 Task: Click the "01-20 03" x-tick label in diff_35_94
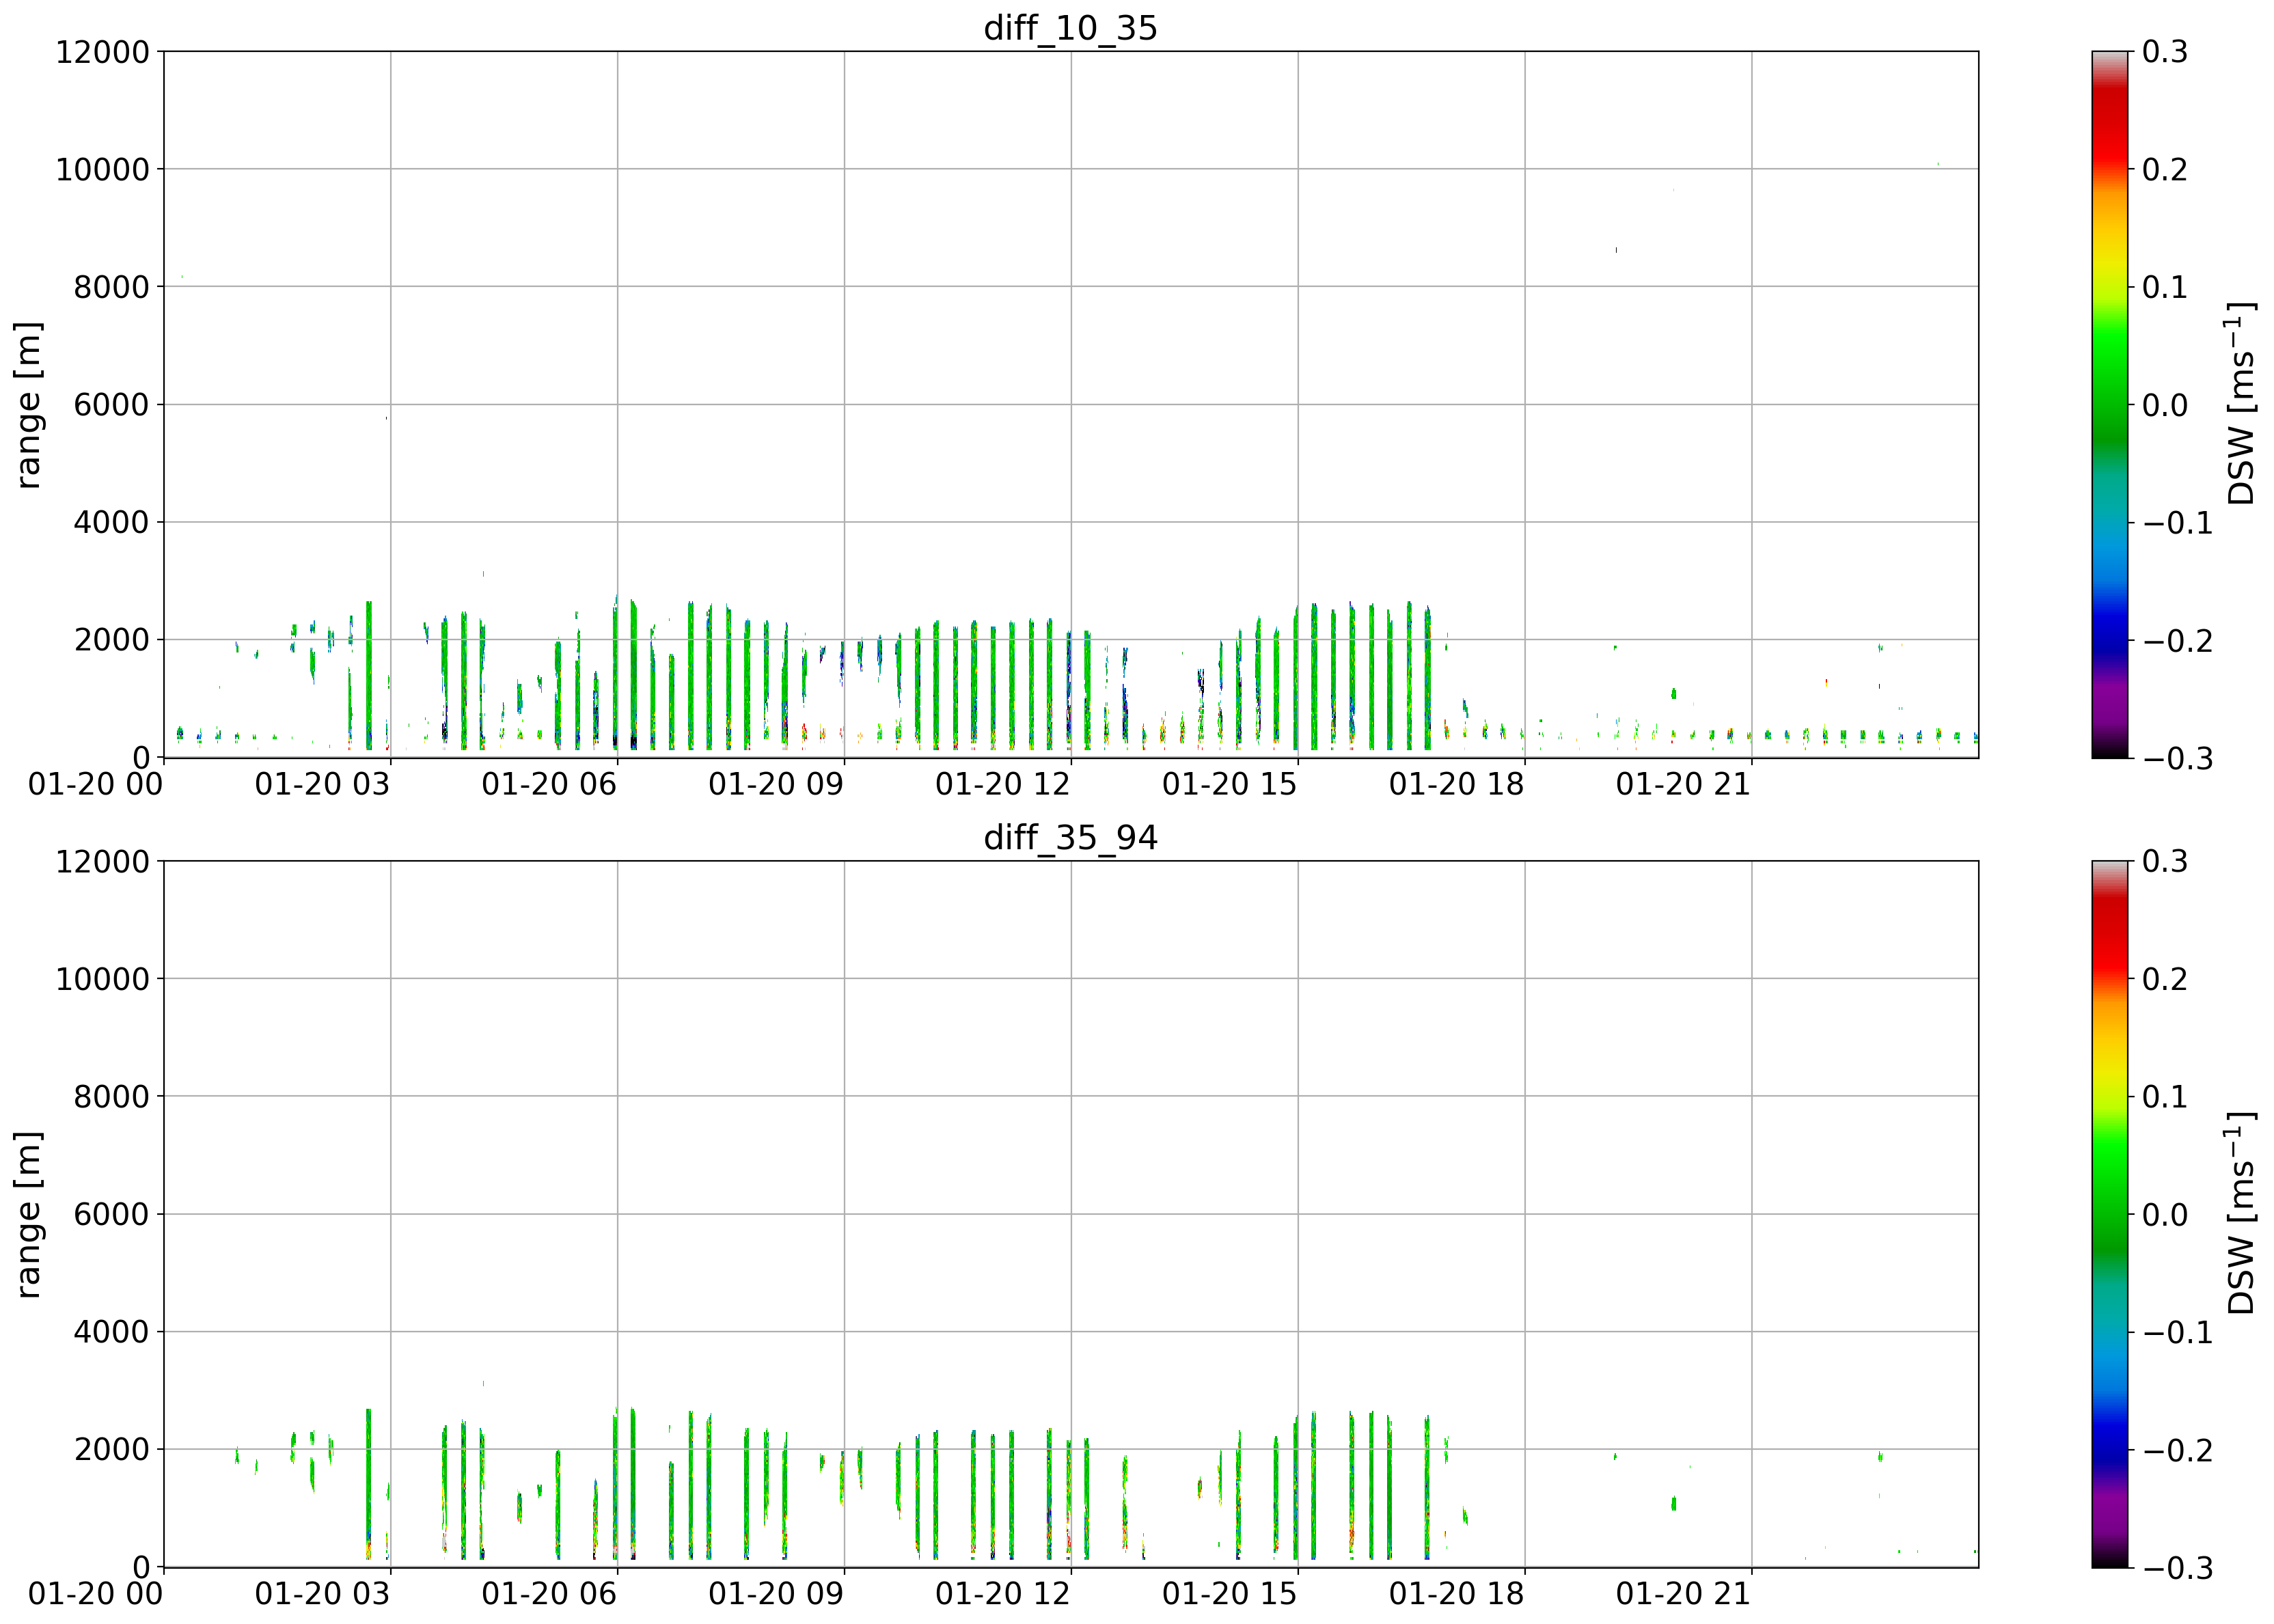pos(322,1594)
